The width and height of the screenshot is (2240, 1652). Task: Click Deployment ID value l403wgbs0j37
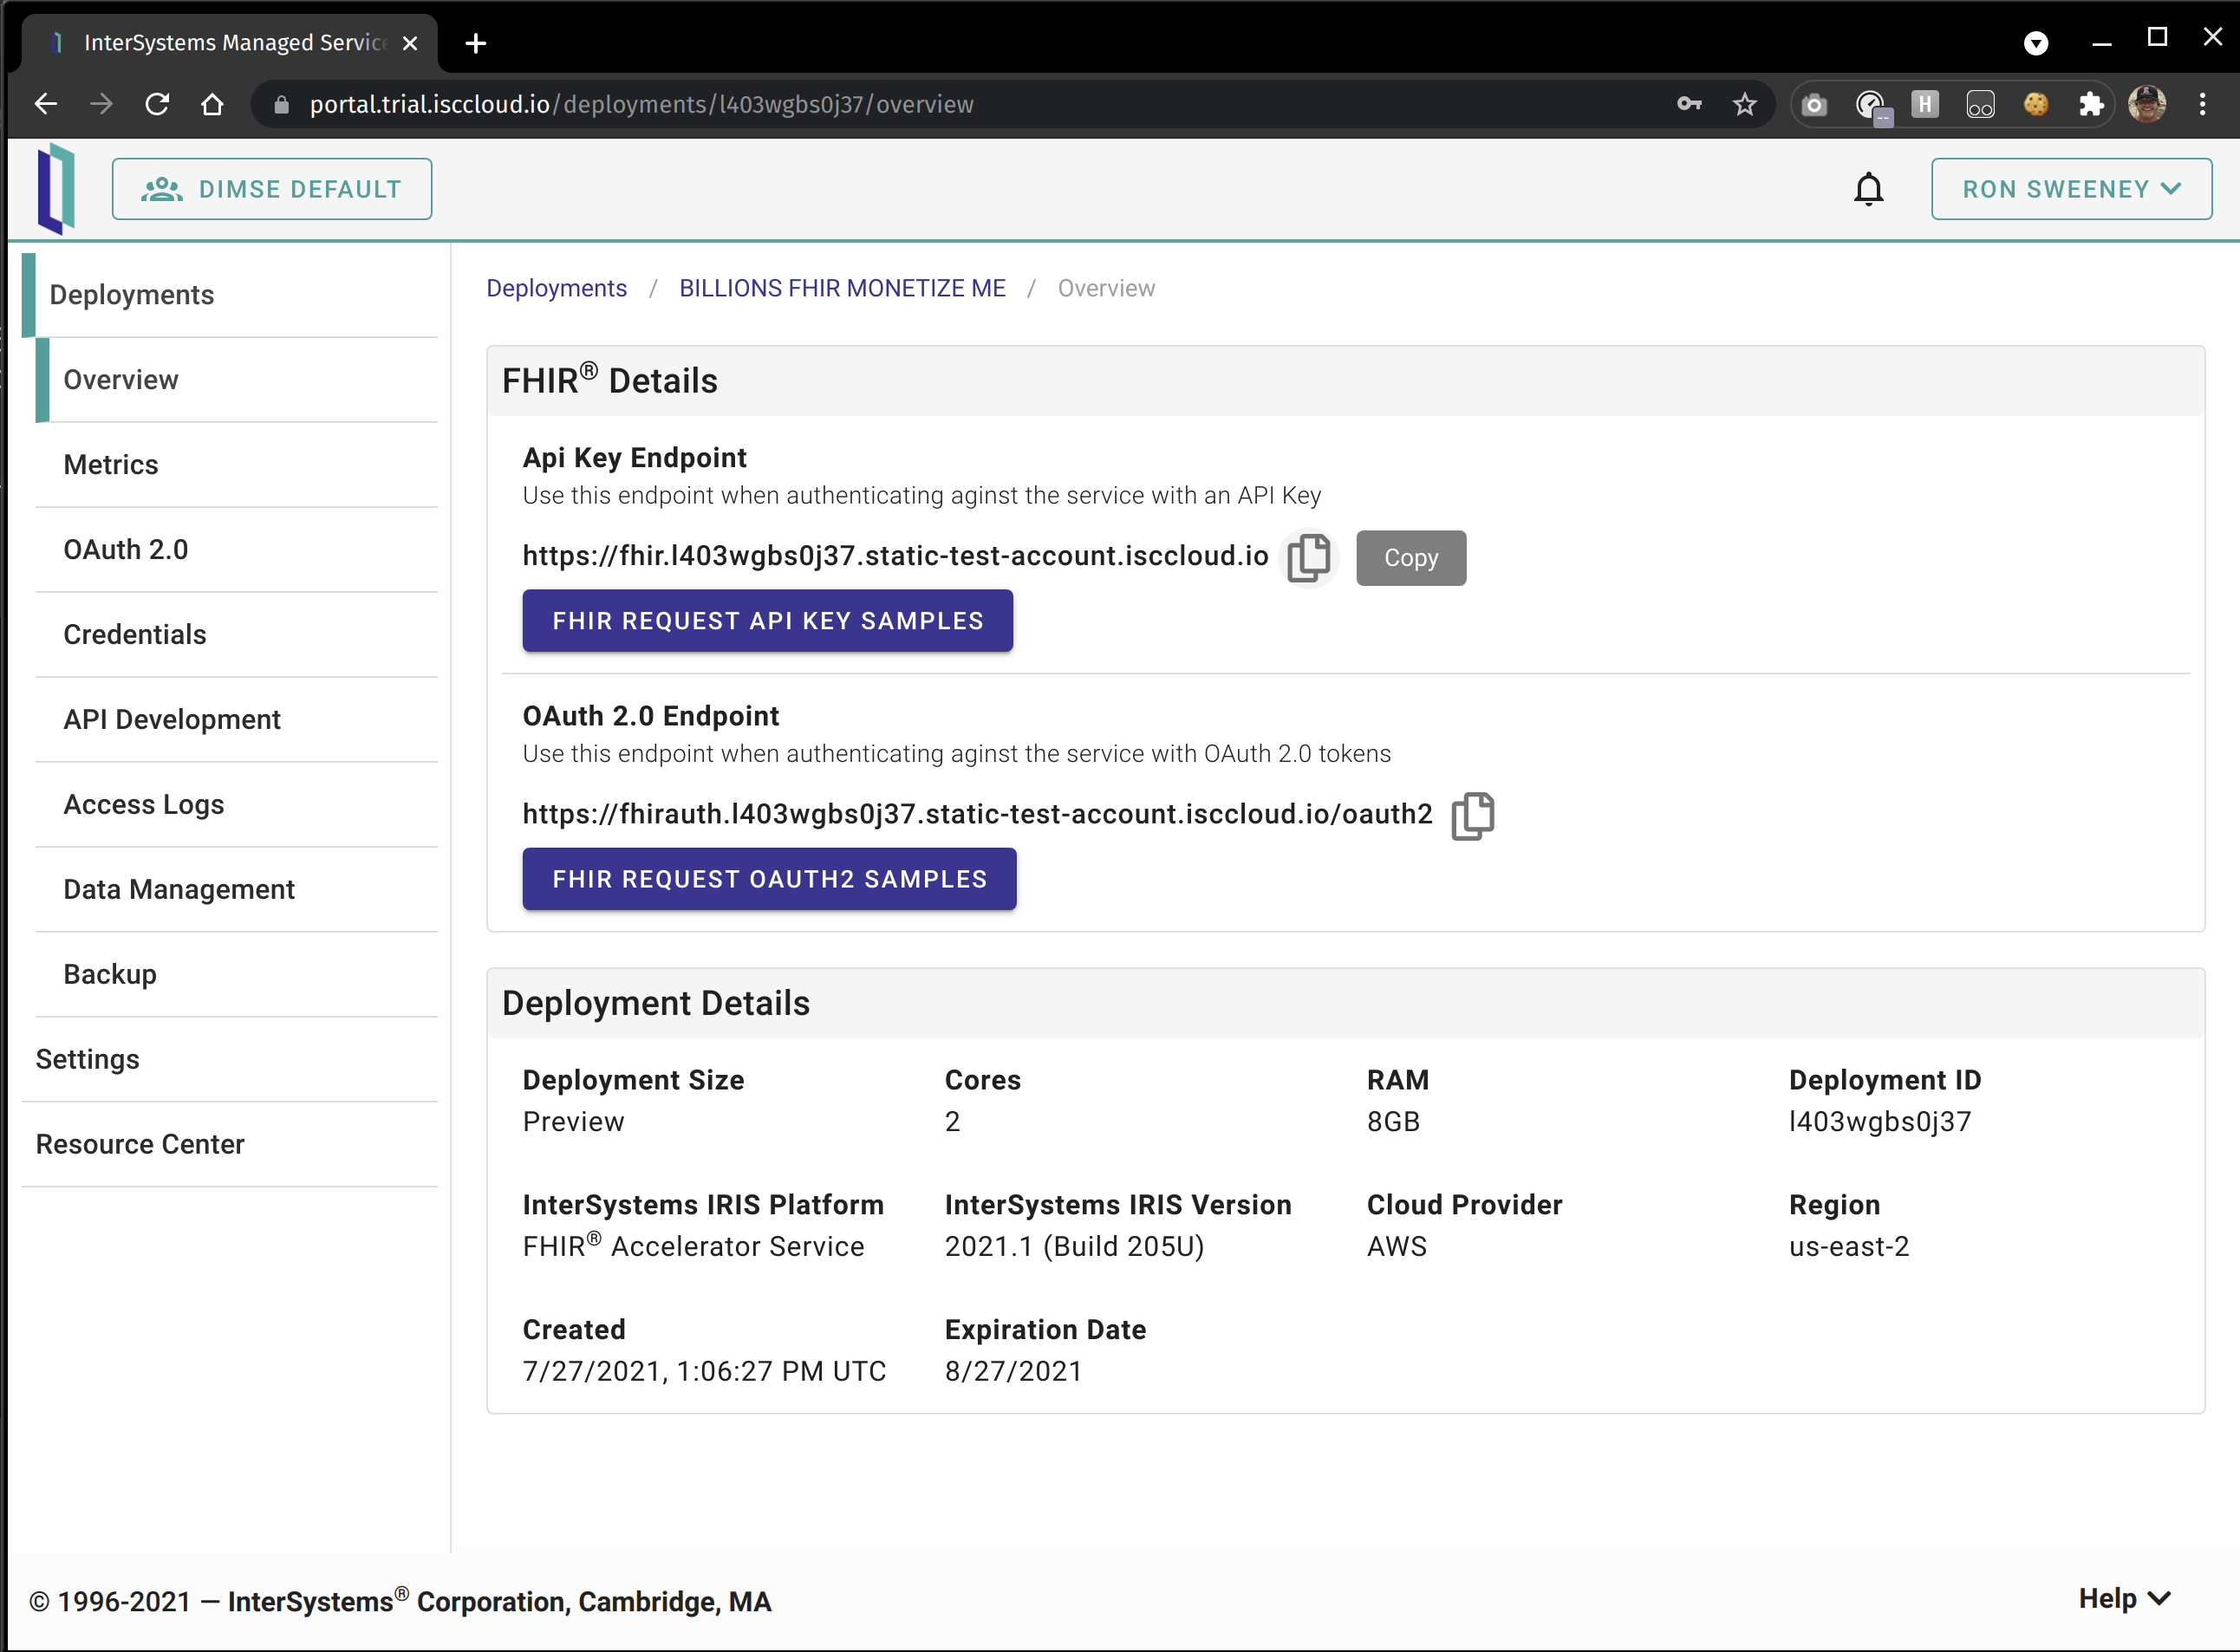[x=1880, y=1122]
